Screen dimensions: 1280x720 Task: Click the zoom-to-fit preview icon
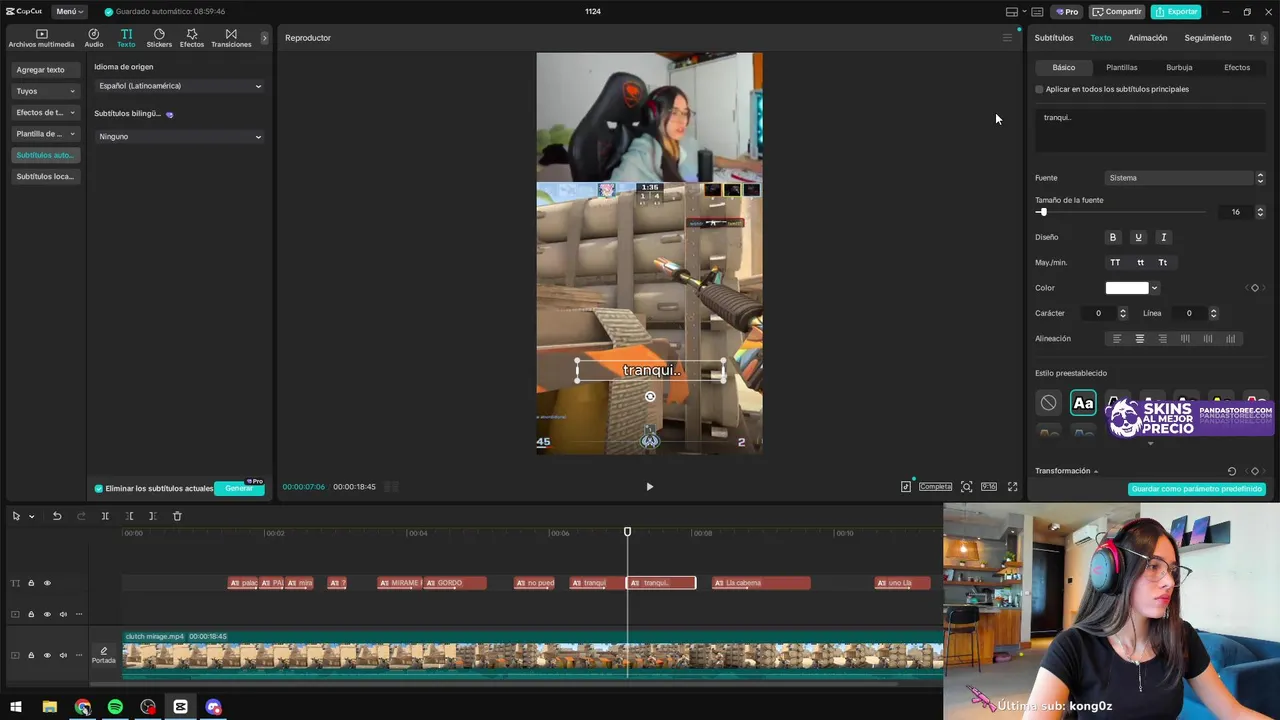click(x=967, y=487)
